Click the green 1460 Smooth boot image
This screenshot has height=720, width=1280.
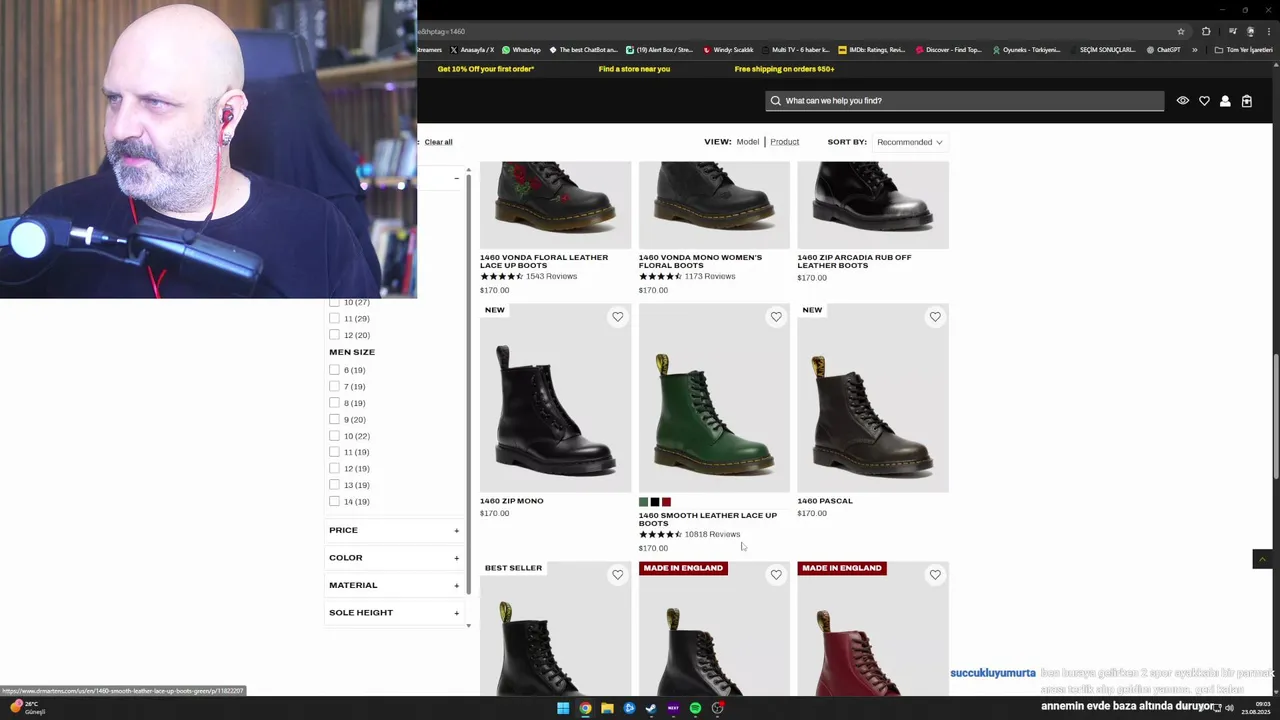714,398
